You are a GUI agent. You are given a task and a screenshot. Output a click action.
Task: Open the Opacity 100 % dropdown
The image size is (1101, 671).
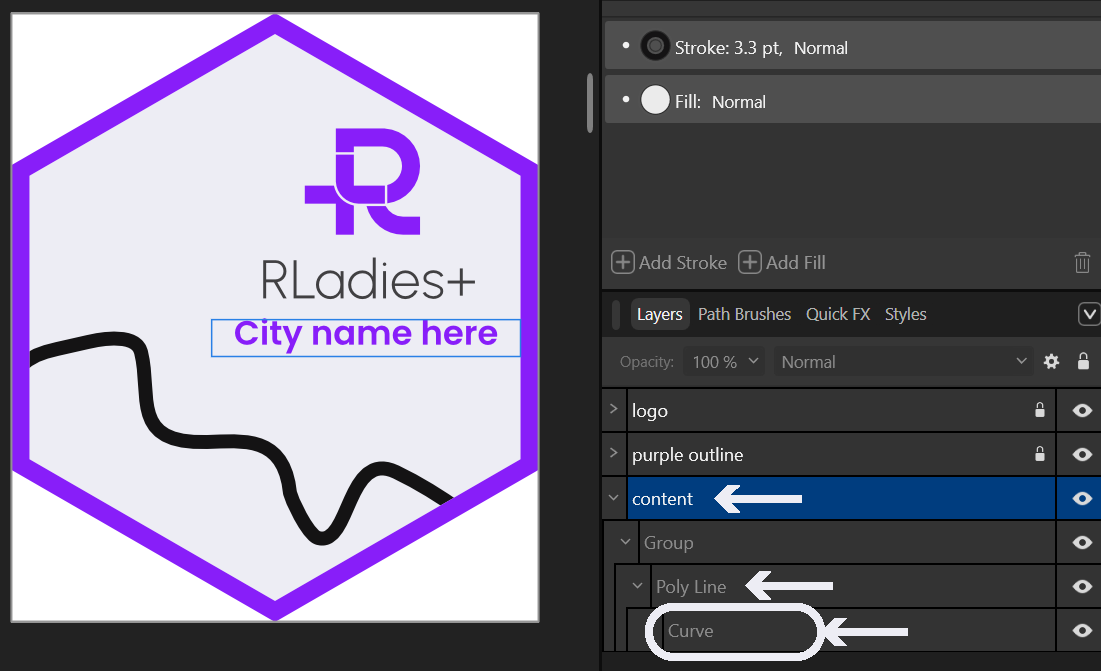click(x=724, y=361)
